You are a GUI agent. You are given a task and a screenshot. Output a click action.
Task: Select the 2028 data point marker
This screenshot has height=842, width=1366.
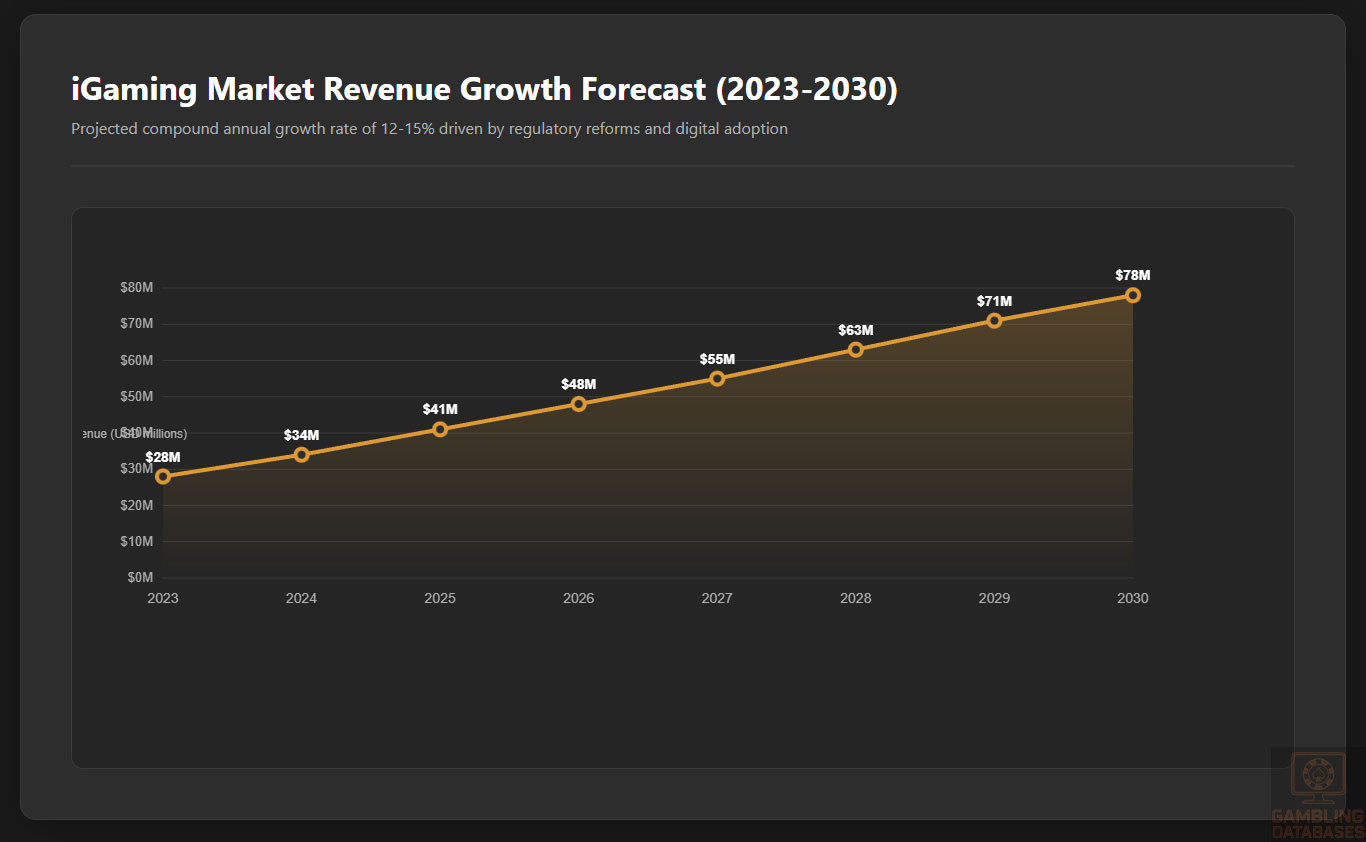(x=856, y=350)
